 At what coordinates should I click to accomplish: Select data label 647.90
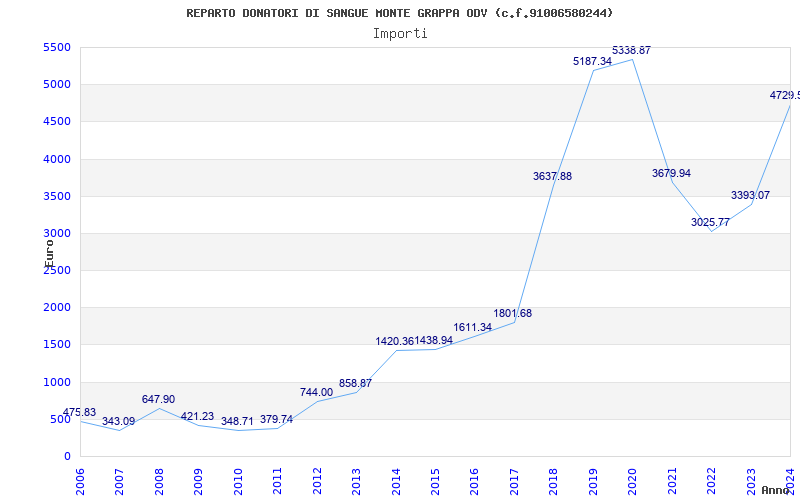[x=158, y=399]
